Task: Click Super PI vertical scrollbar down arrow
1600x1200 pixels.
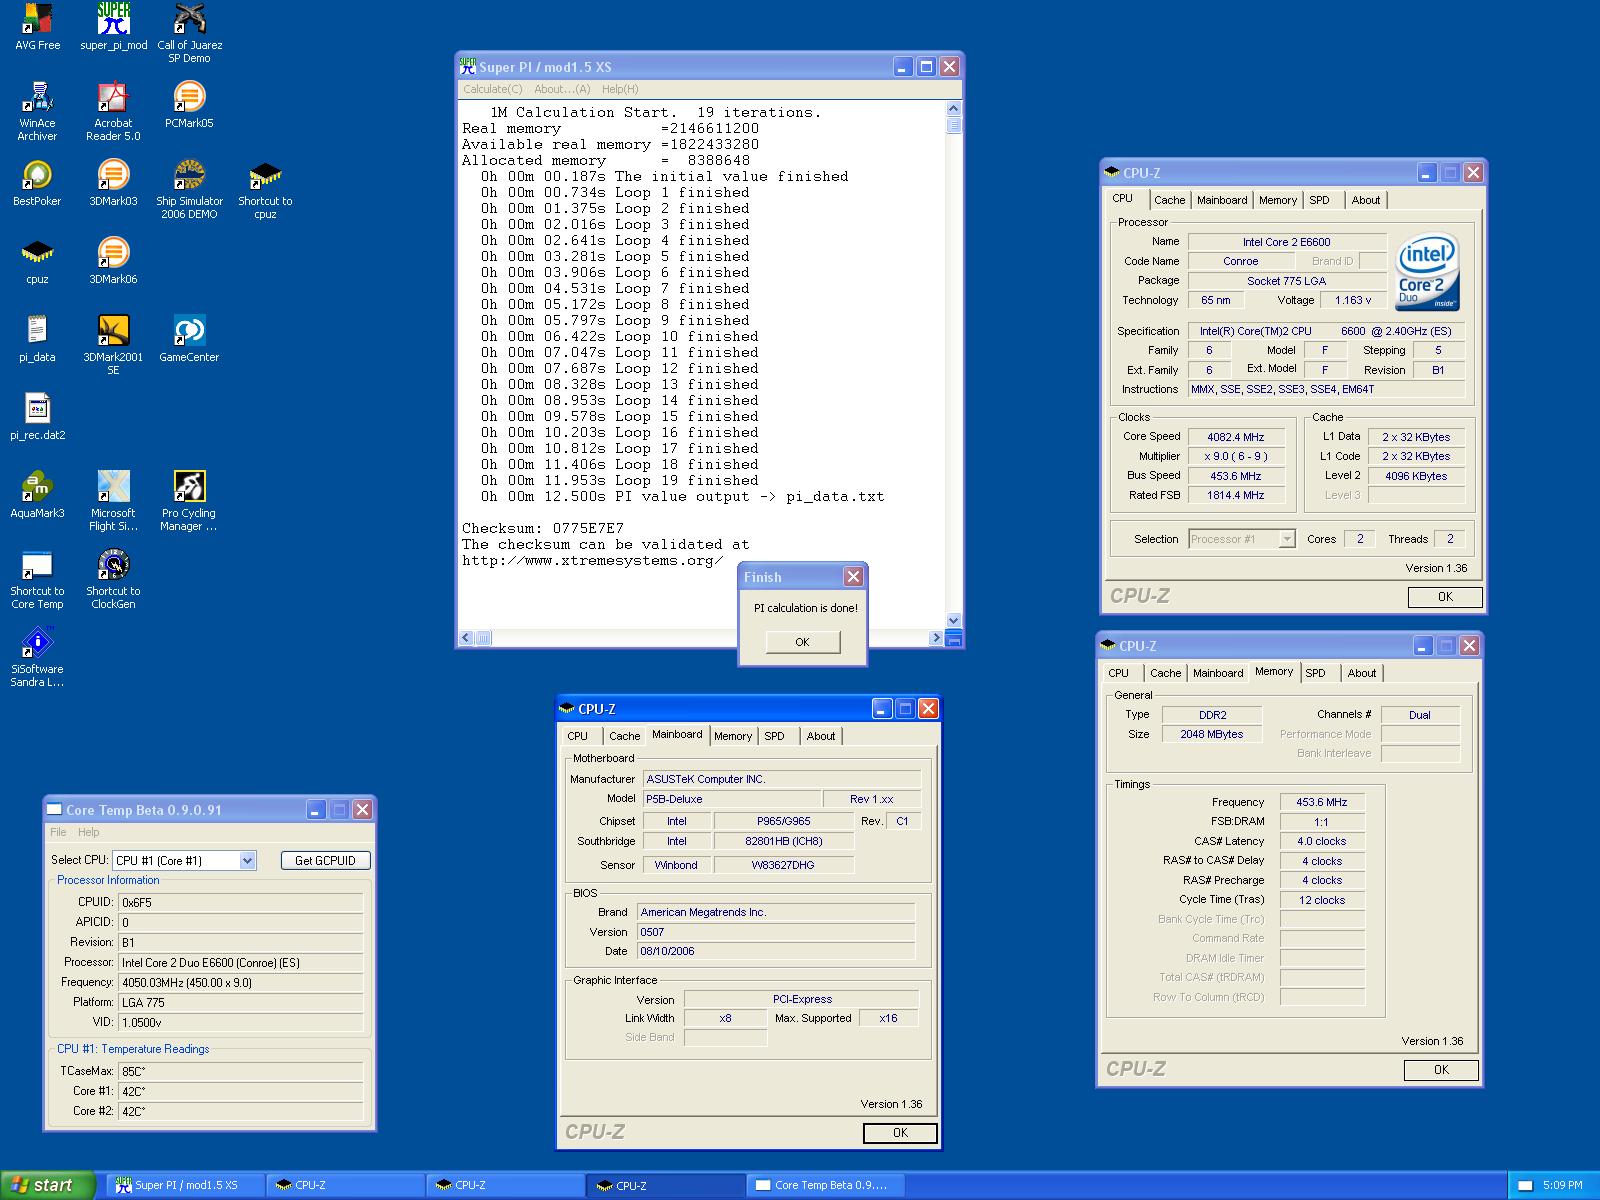Action: tap(953, 619)
